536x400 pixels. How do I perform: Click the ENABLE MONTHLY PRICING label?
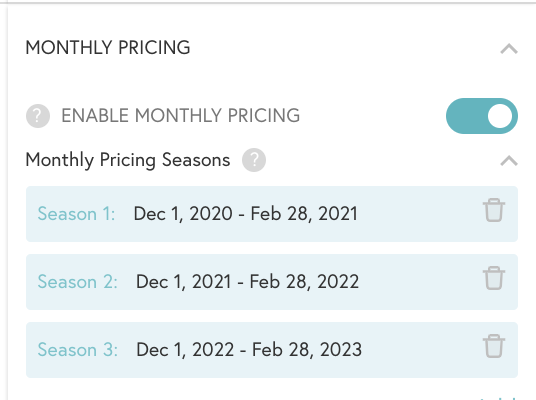[x=180, y=116]
